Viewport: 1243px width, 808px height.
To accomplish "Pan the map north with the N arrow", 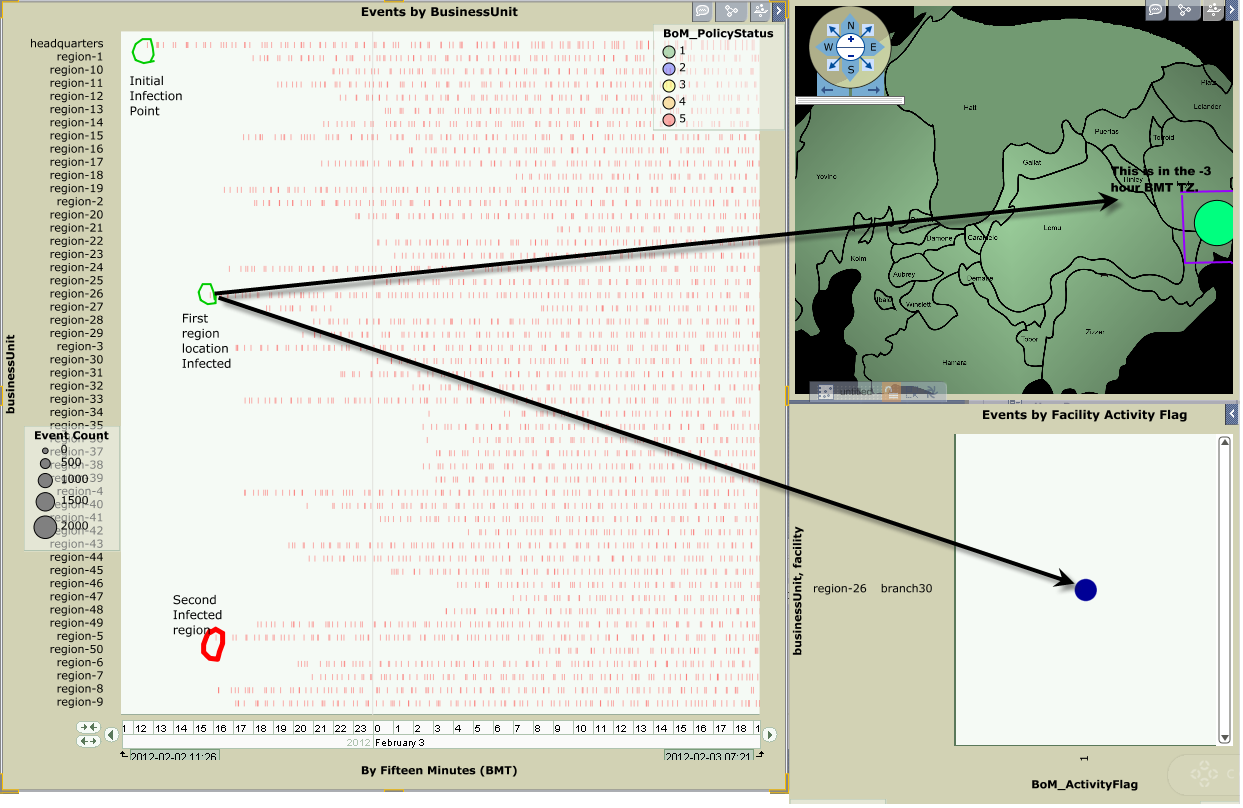I will click(851, 27).
